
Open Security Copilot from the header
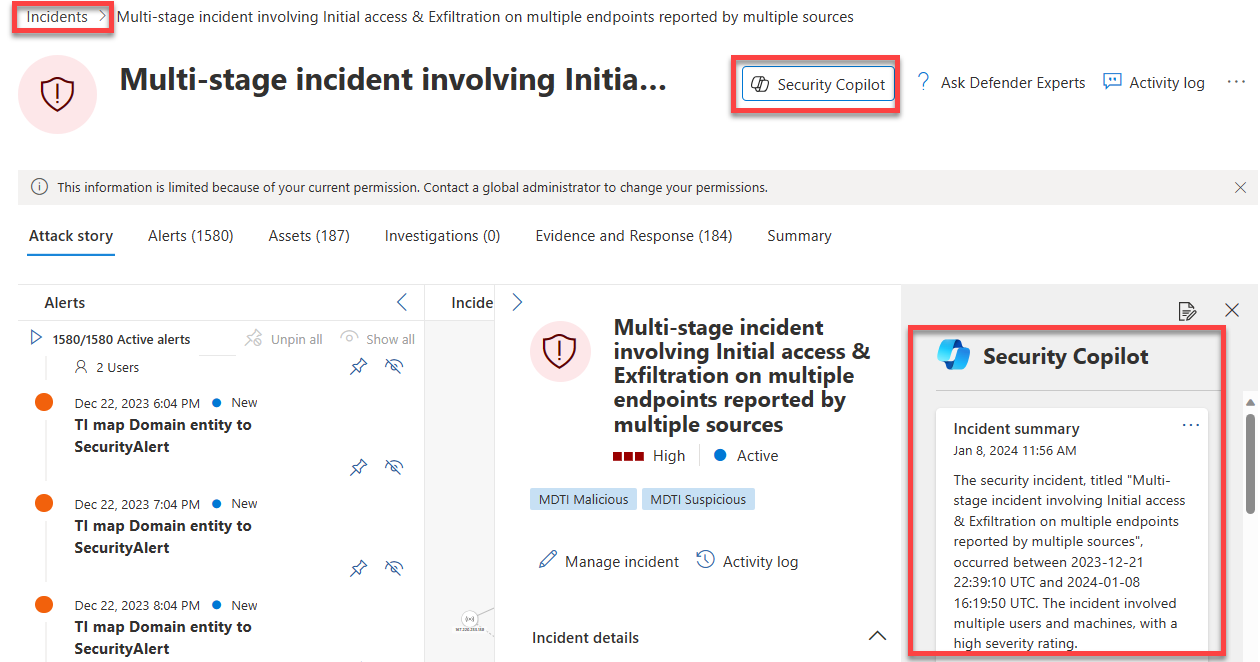tap(818, 84)
